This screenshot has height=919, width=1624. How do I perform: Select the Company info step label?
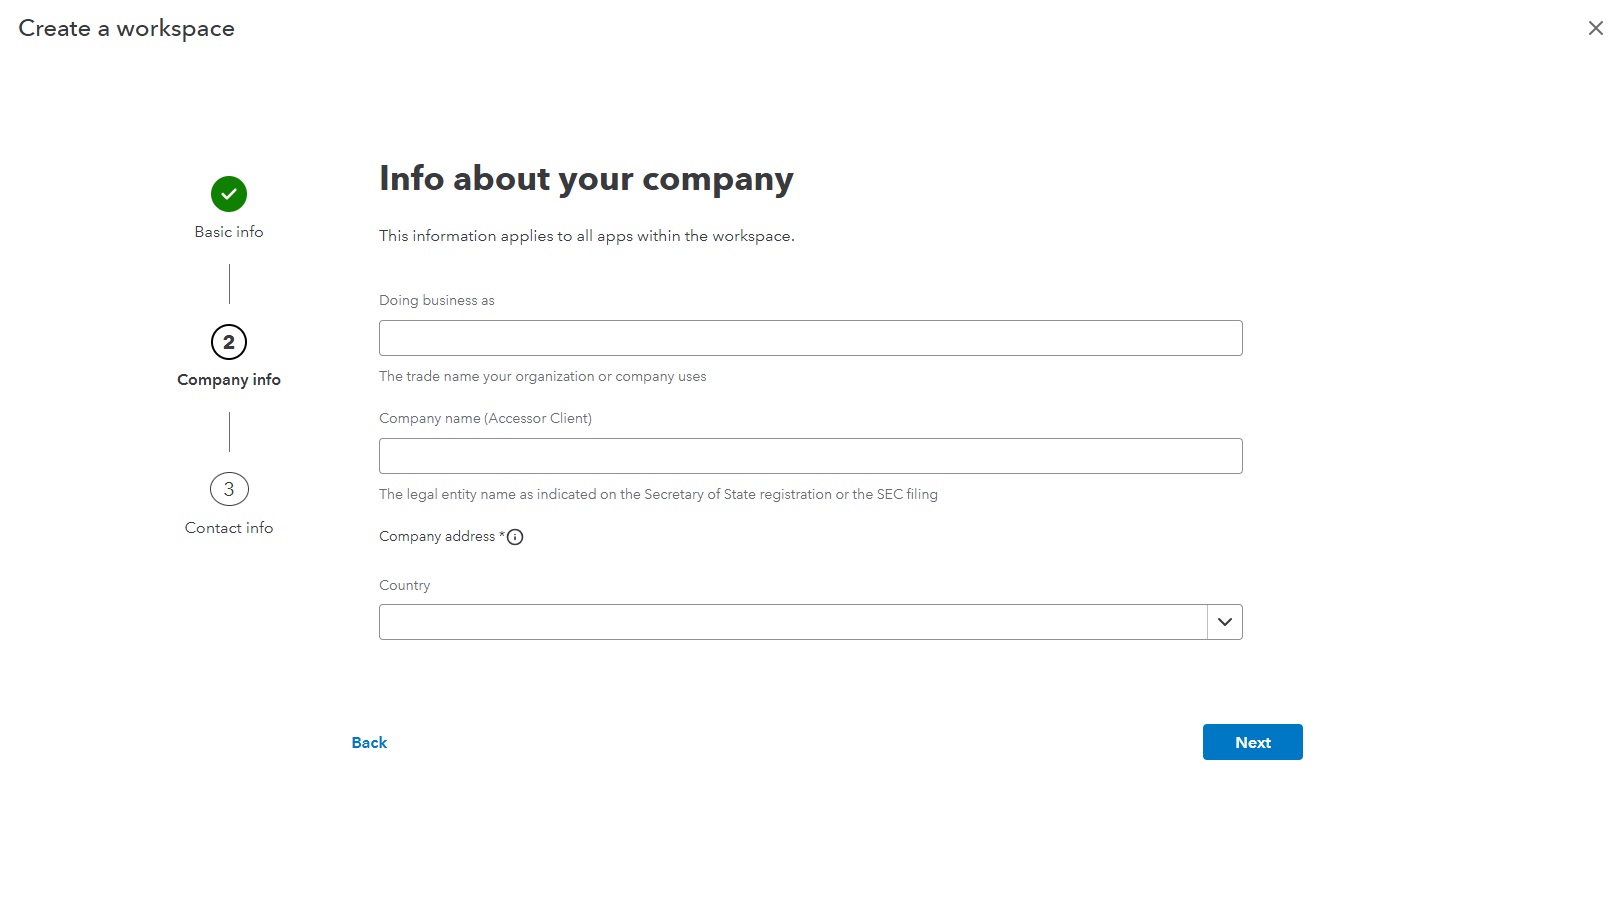coord(229,380)
